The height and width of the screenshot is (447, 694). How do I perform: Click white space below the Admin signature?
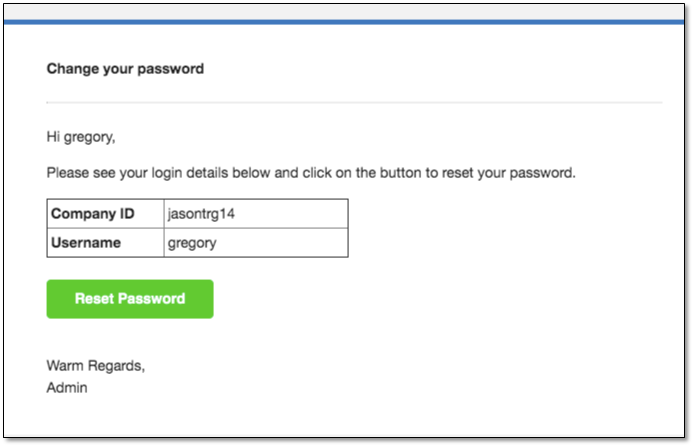pos(344,416)
